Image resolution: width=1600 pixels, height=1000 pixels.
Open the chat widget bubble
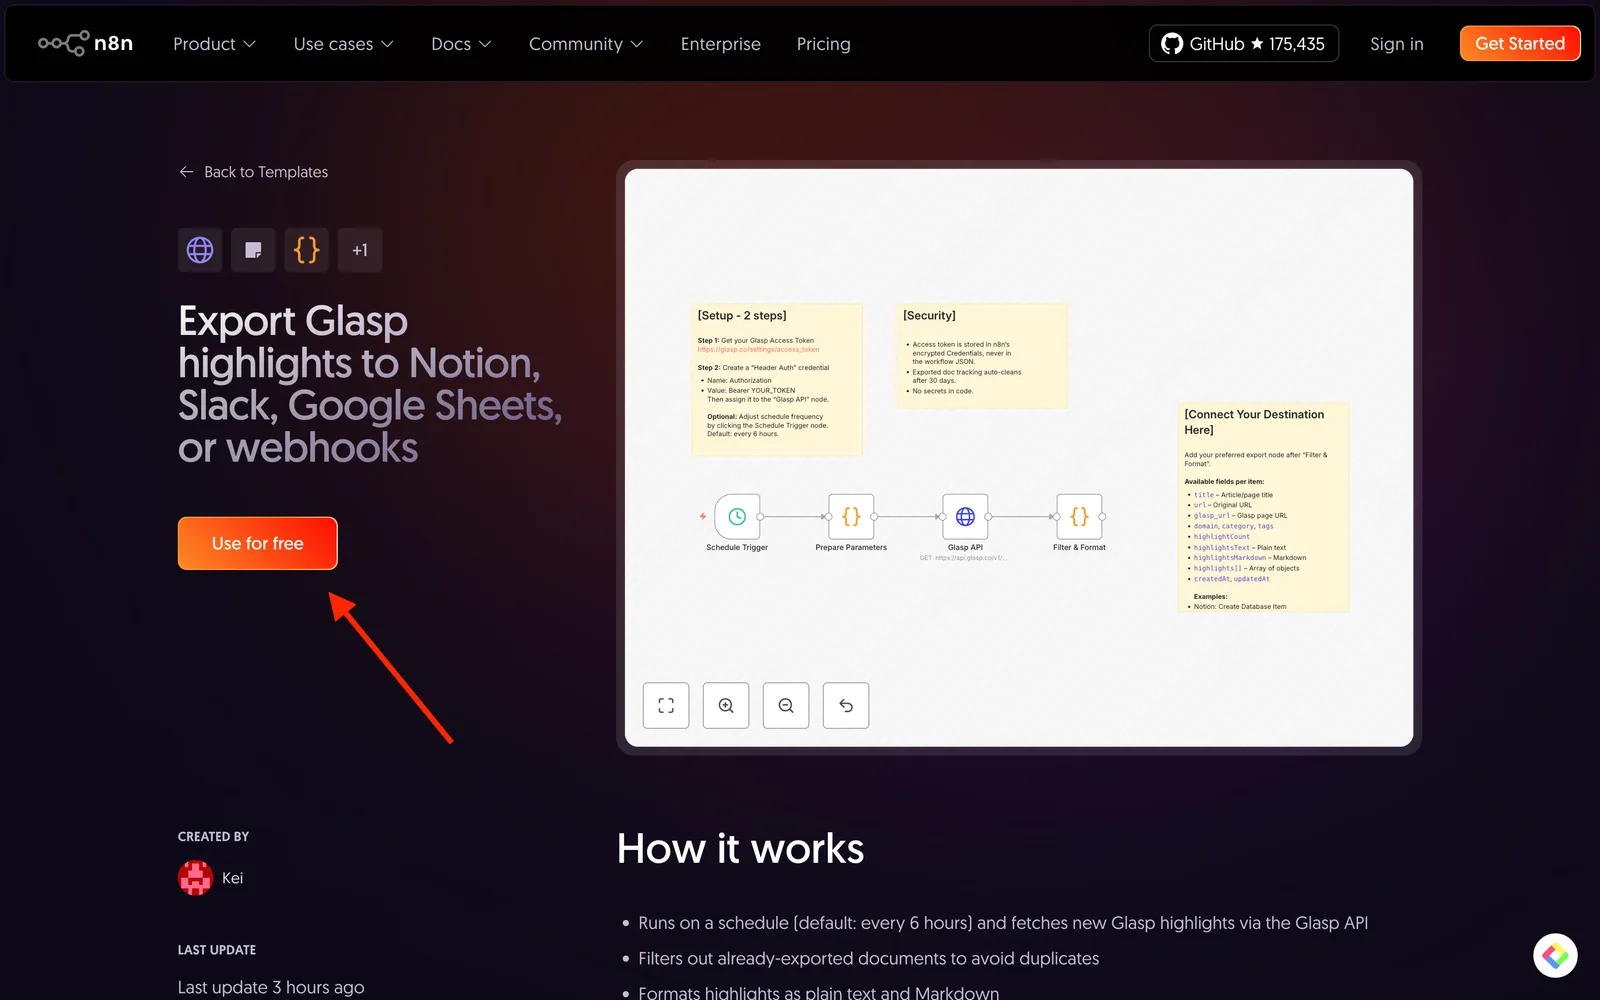coord(1555,956)
